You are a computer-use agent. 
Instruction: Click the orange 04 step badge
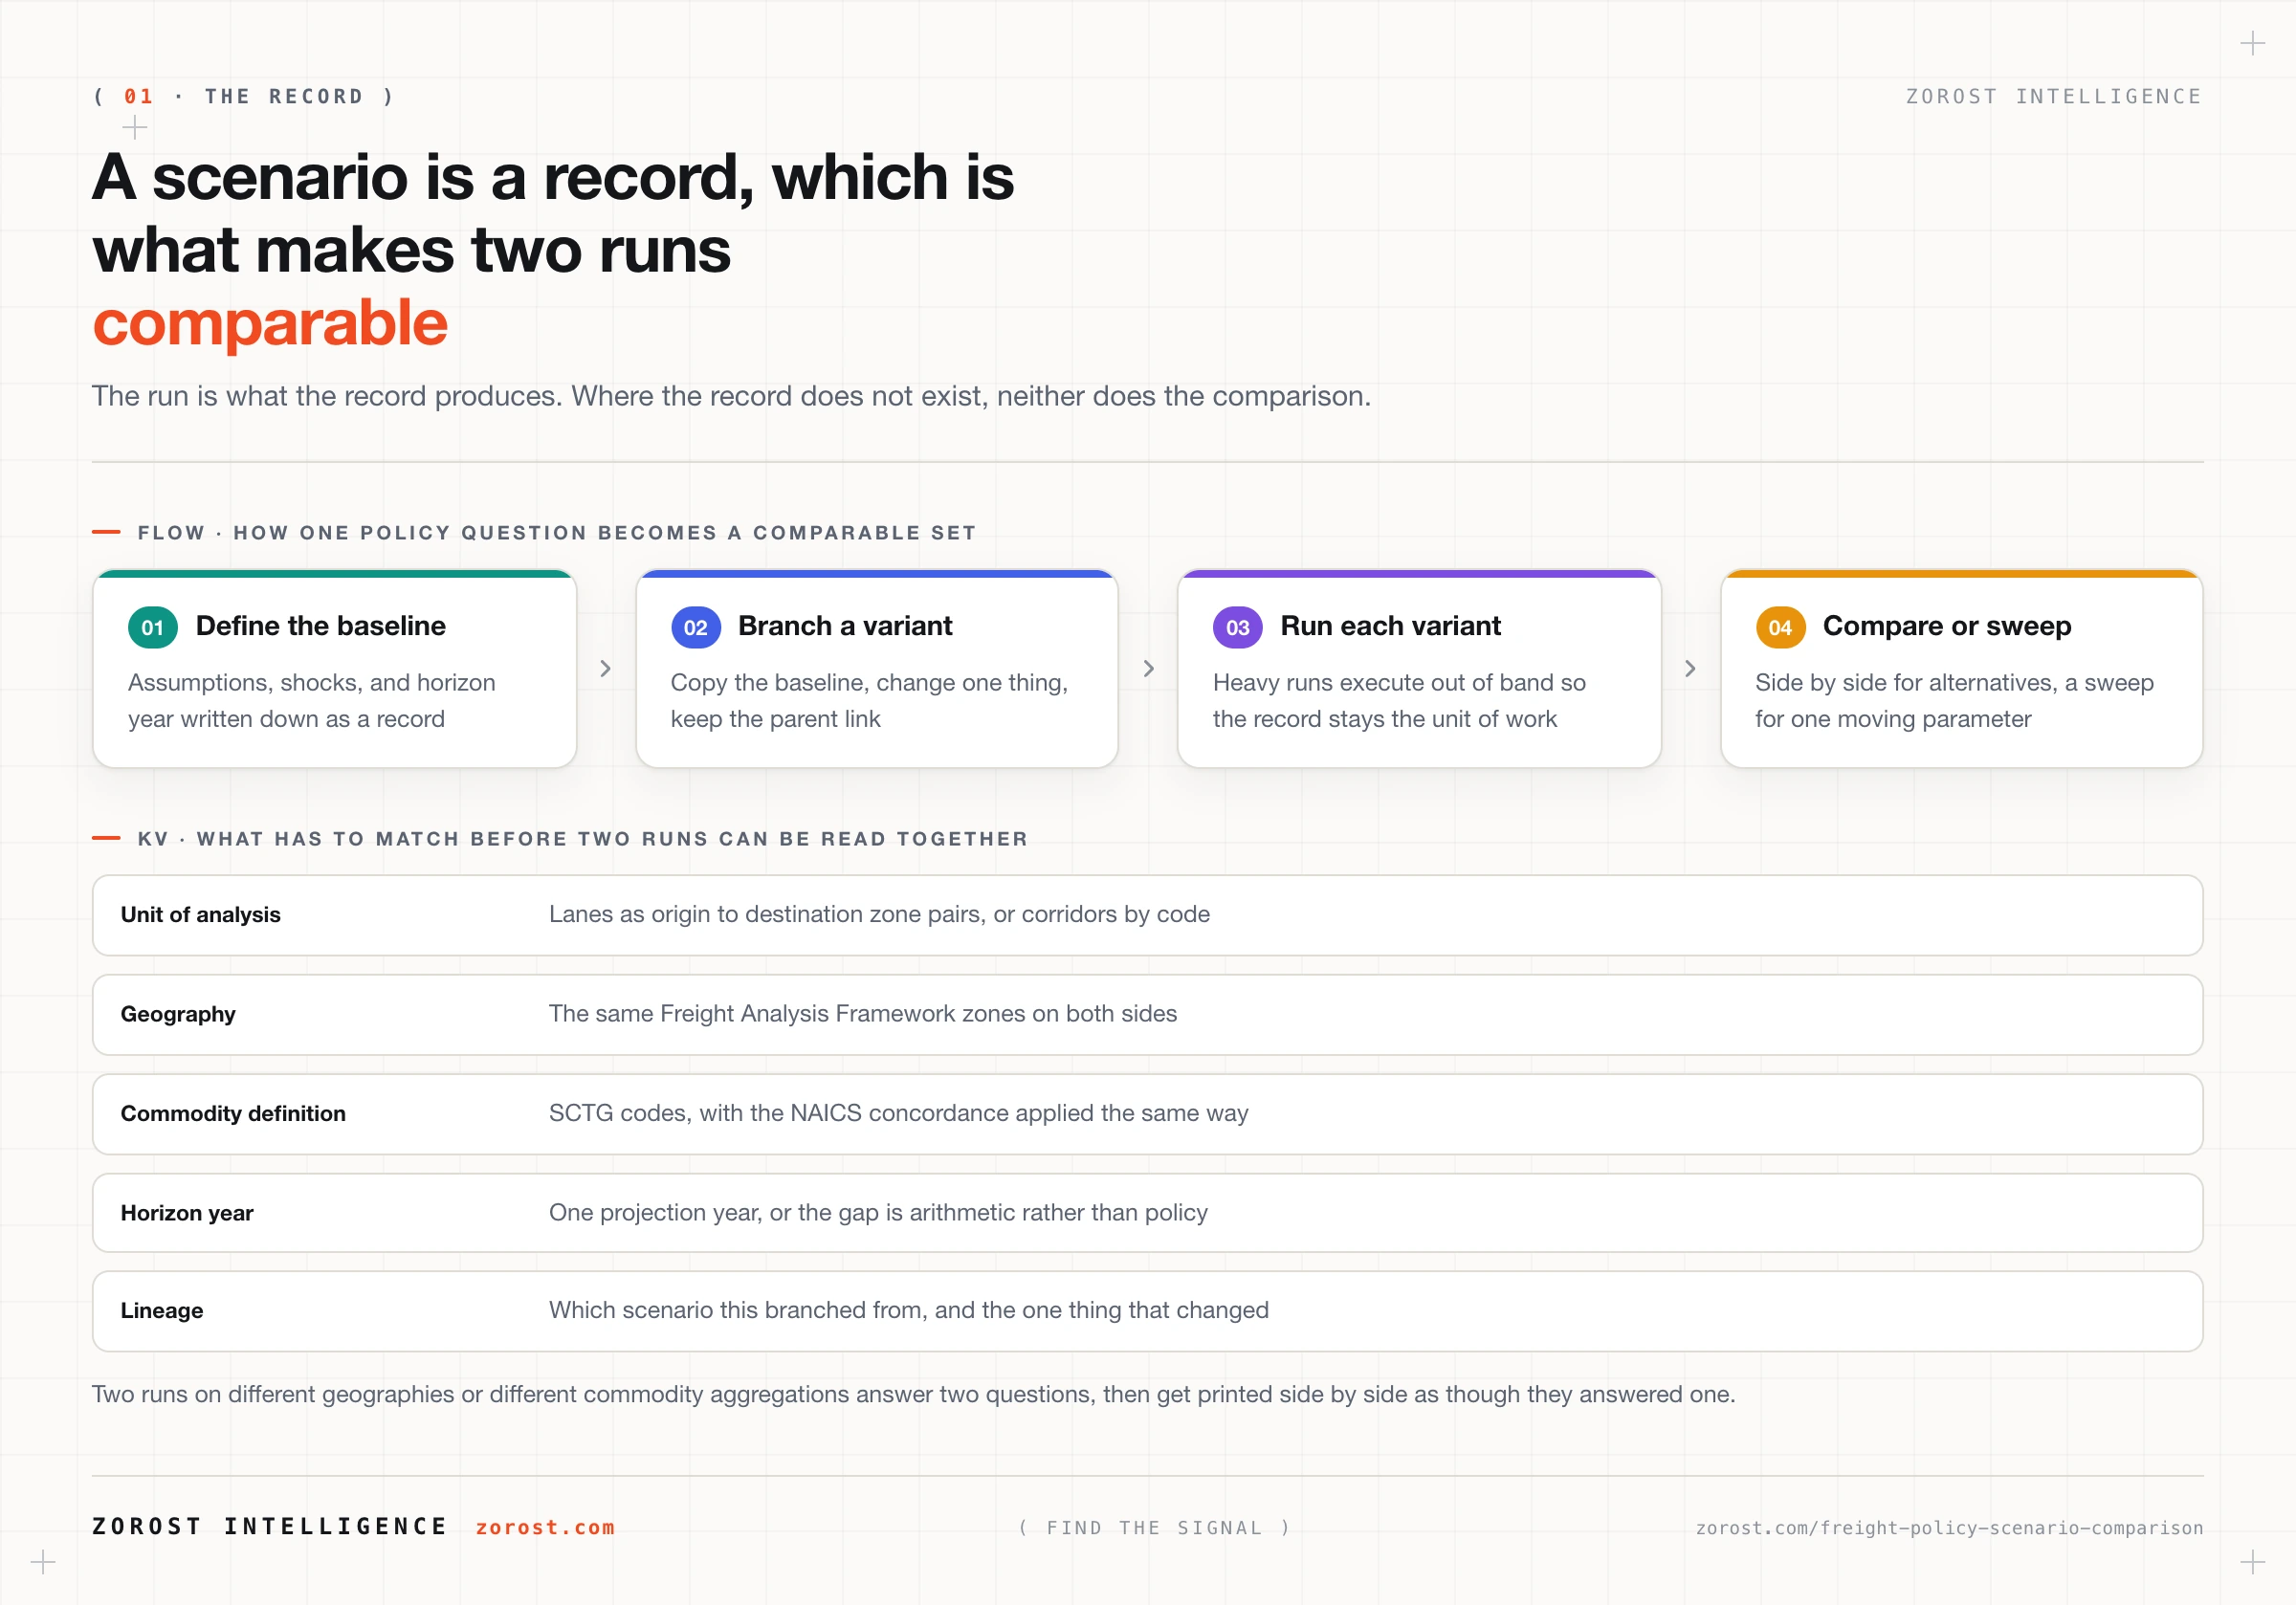1781,627
